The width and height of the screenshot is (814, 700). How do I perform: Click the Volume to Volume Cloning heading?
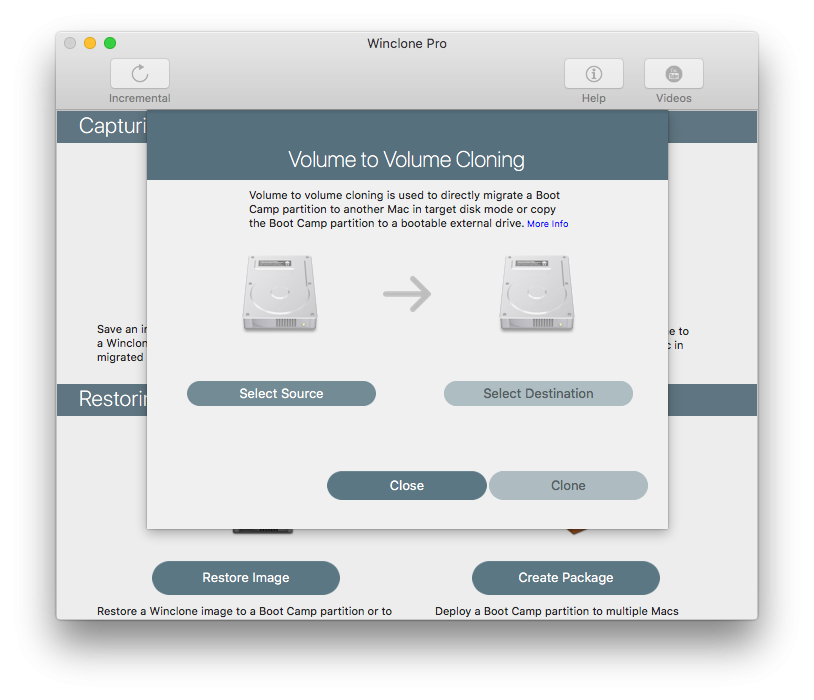pos(406,160)
